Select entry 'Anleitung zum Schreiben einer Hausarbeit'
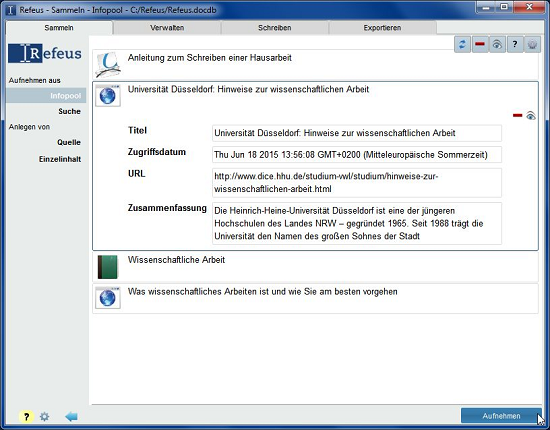 (x=315, y=65)
